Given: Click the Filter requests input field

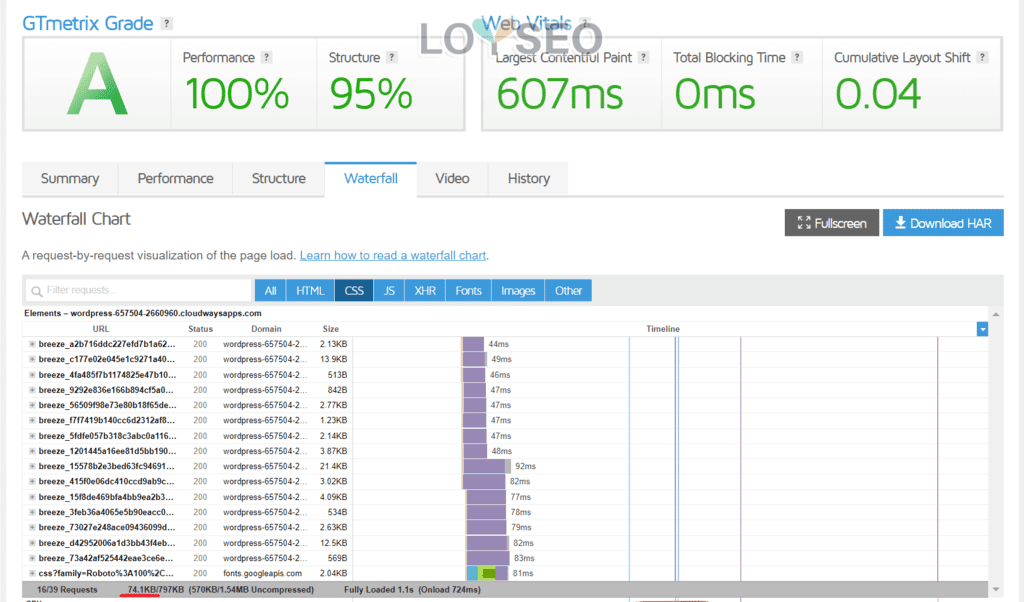Looking at the screenshot, I should pos(138,291).
